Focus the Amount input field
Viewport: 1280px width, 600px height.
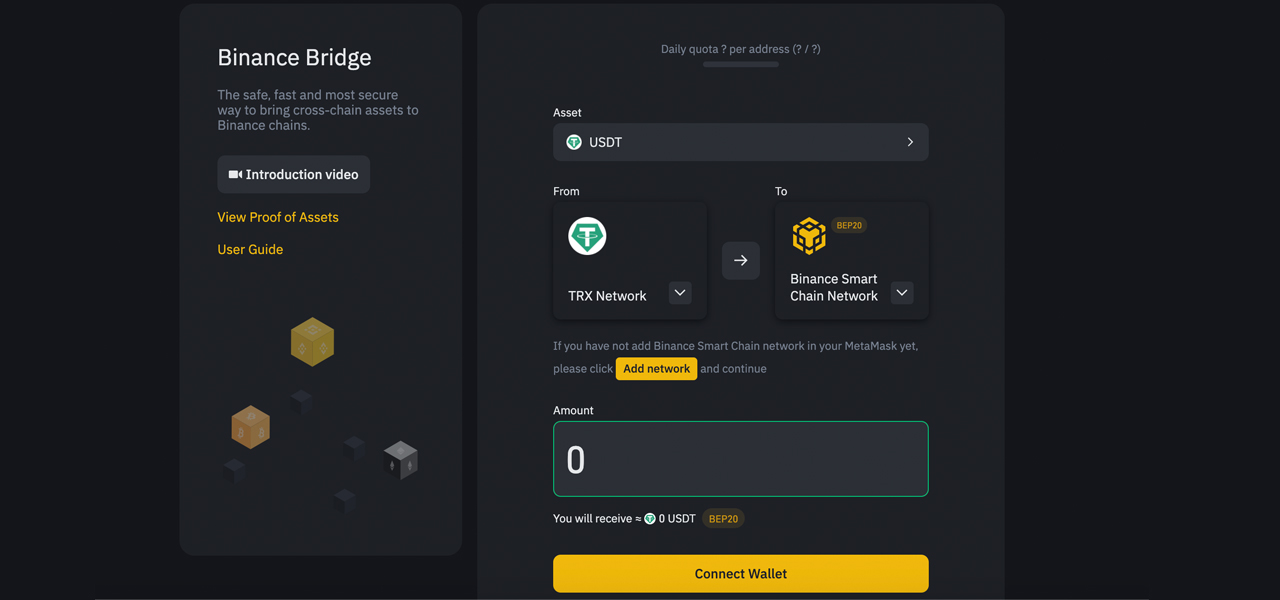740,459
